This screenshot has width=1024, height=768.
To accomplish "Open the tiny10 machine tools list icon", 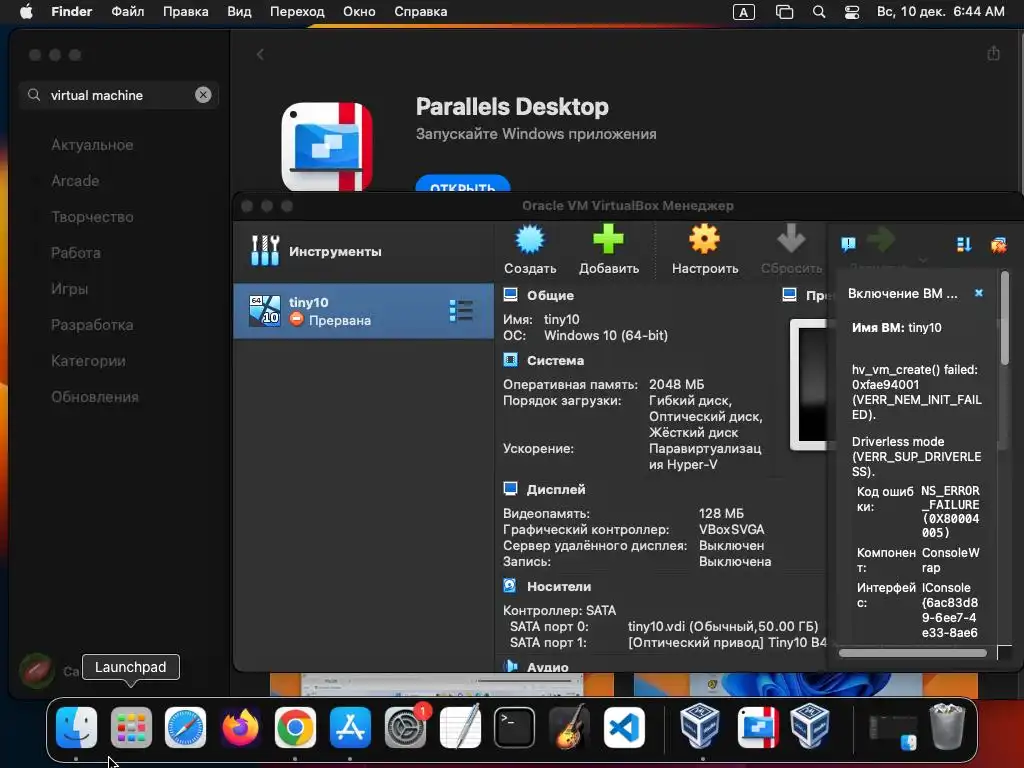I will pos(461,311).
